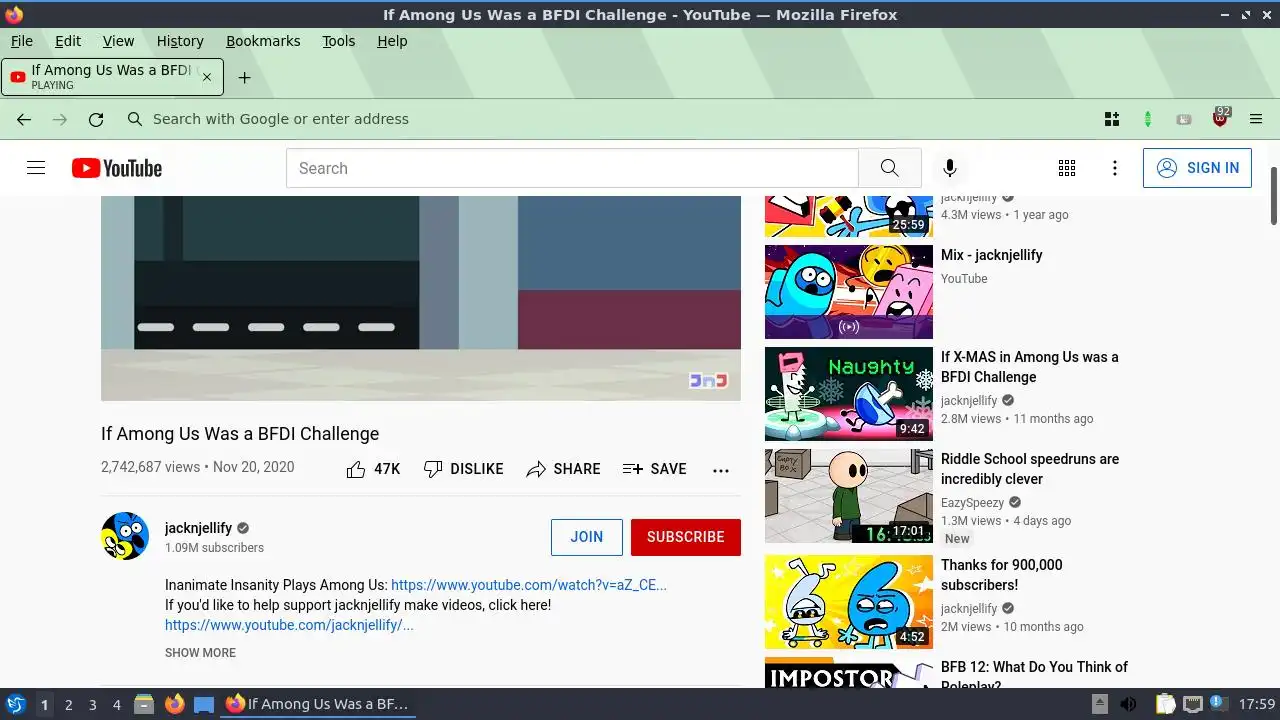Focus the Firefox address bar
The image size is (1280, 720).
(610, 119)
